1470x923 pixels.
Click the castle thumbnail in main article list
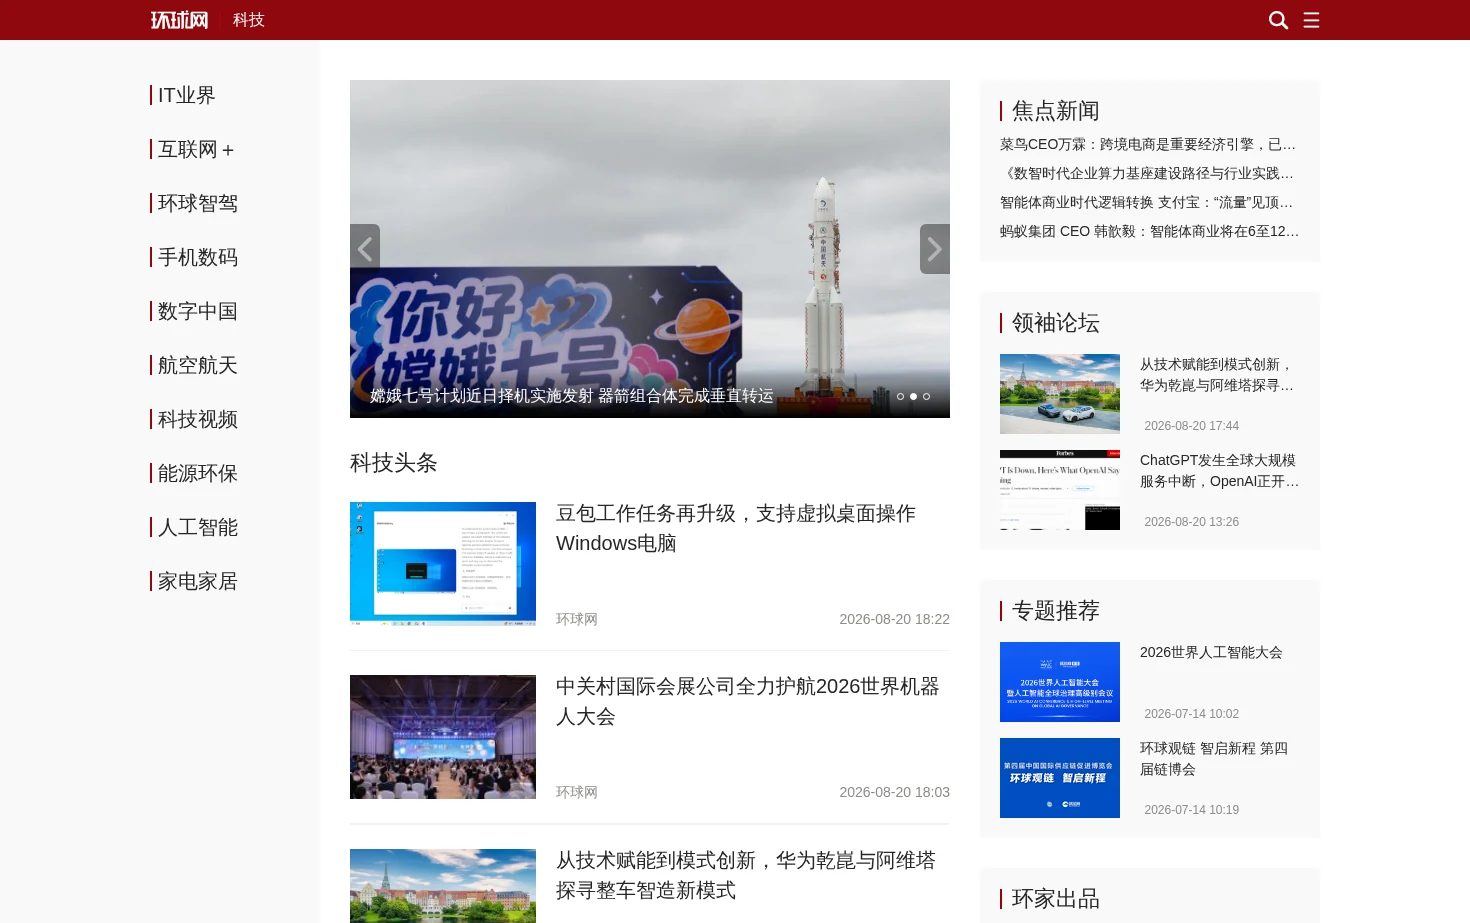click(x=443, y=886)
